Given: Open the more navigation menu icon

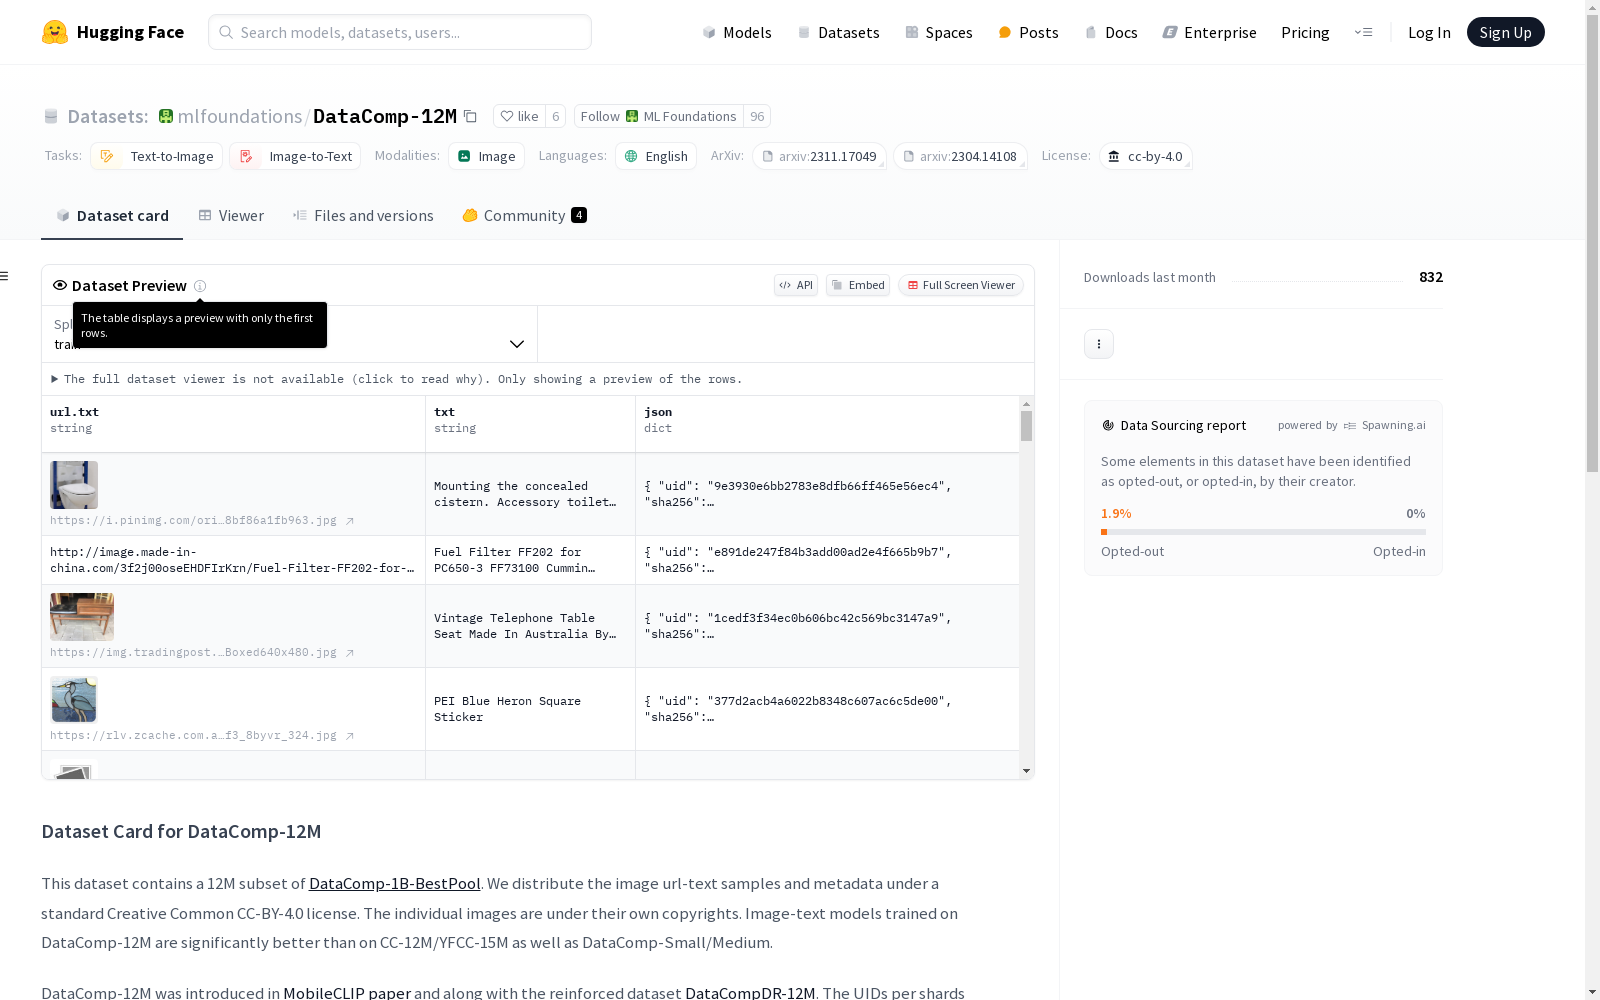Looking at the screenshot, I should (1363, 32).
